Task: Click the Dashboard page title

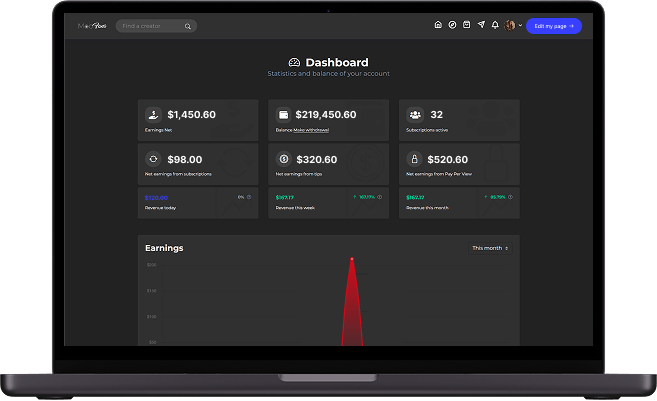Action: 337,62
